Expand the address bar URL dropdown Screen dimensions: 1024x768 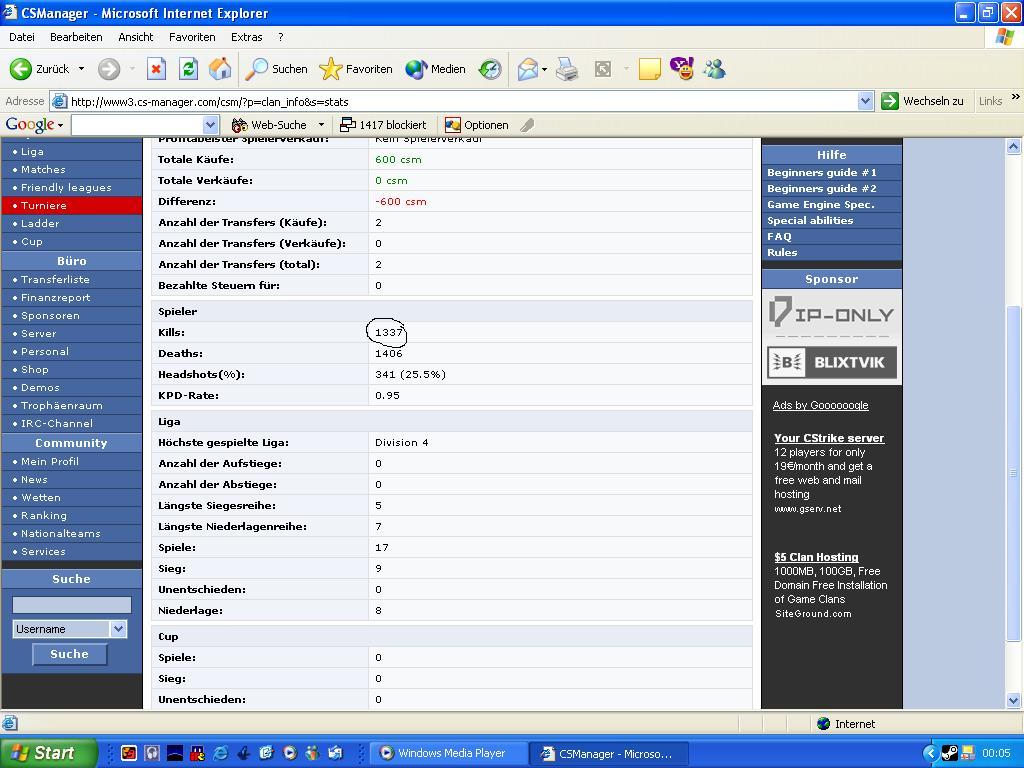click(865, 101)
